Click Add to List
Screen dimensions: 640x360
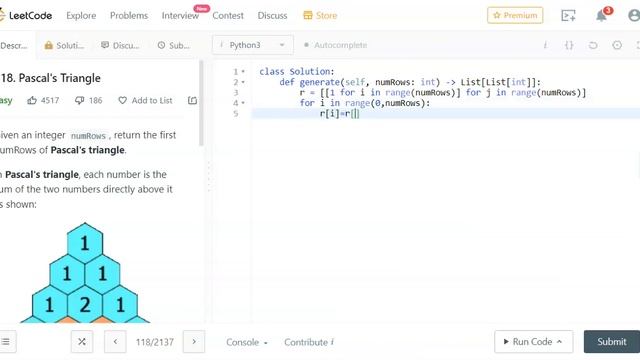tap(145, 100)
